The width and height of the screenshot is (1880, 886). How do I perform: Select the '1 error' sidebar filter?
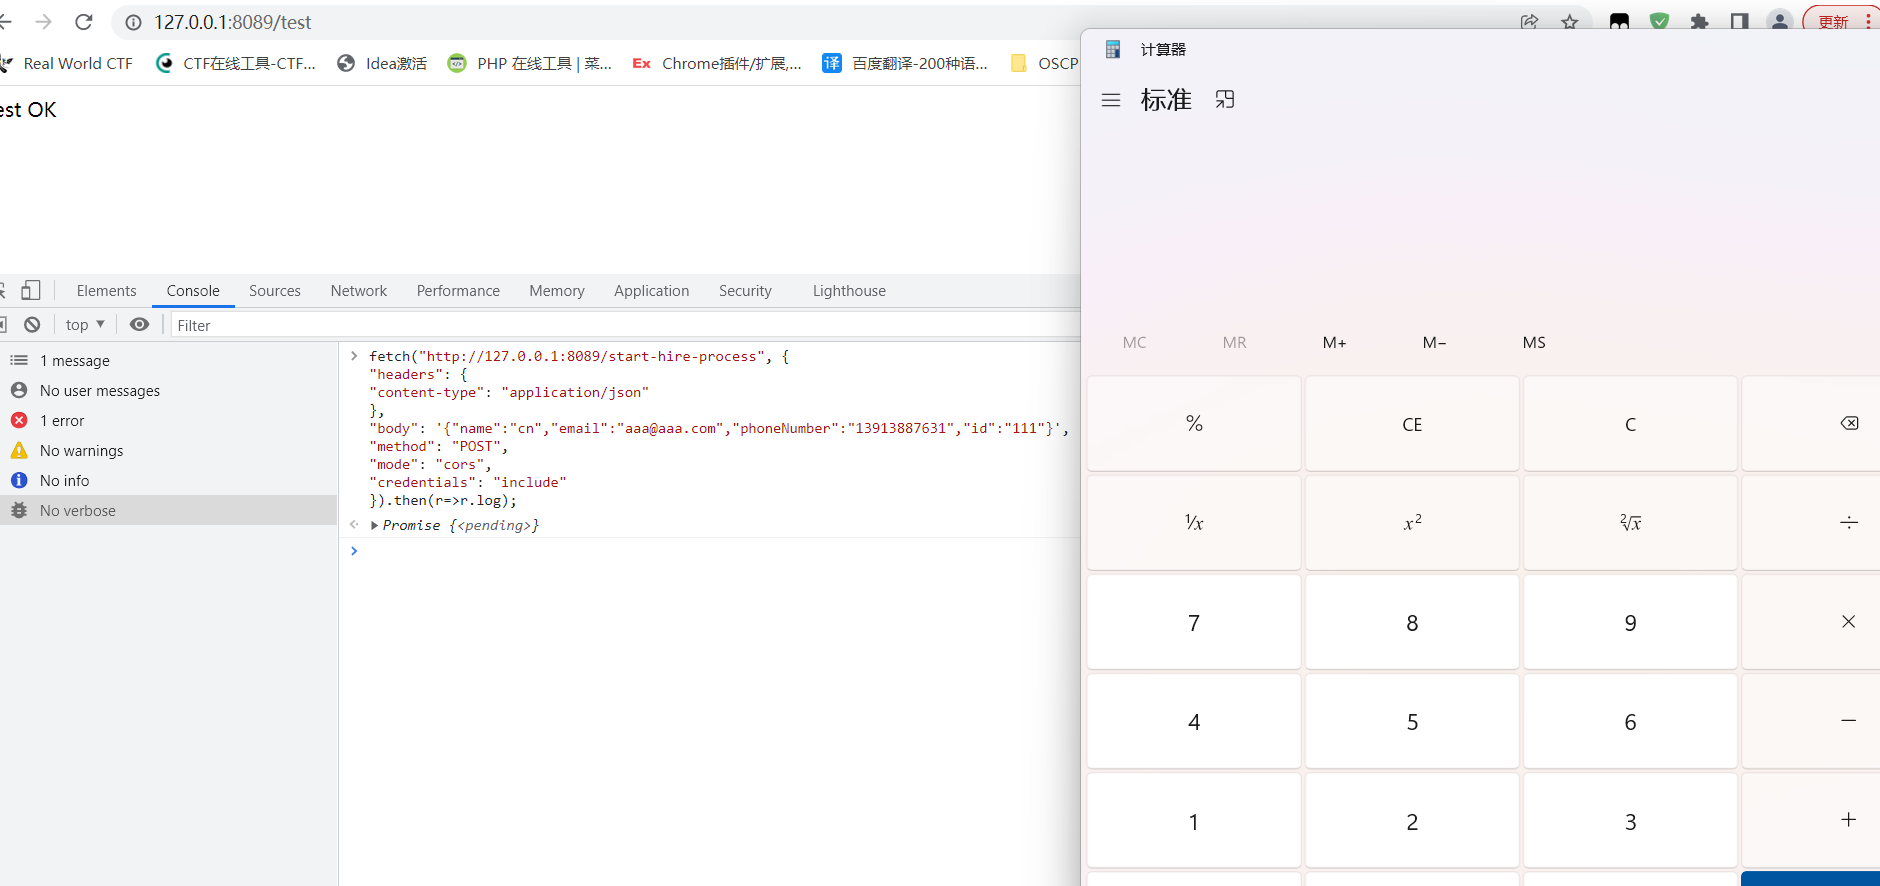[168, 420]
